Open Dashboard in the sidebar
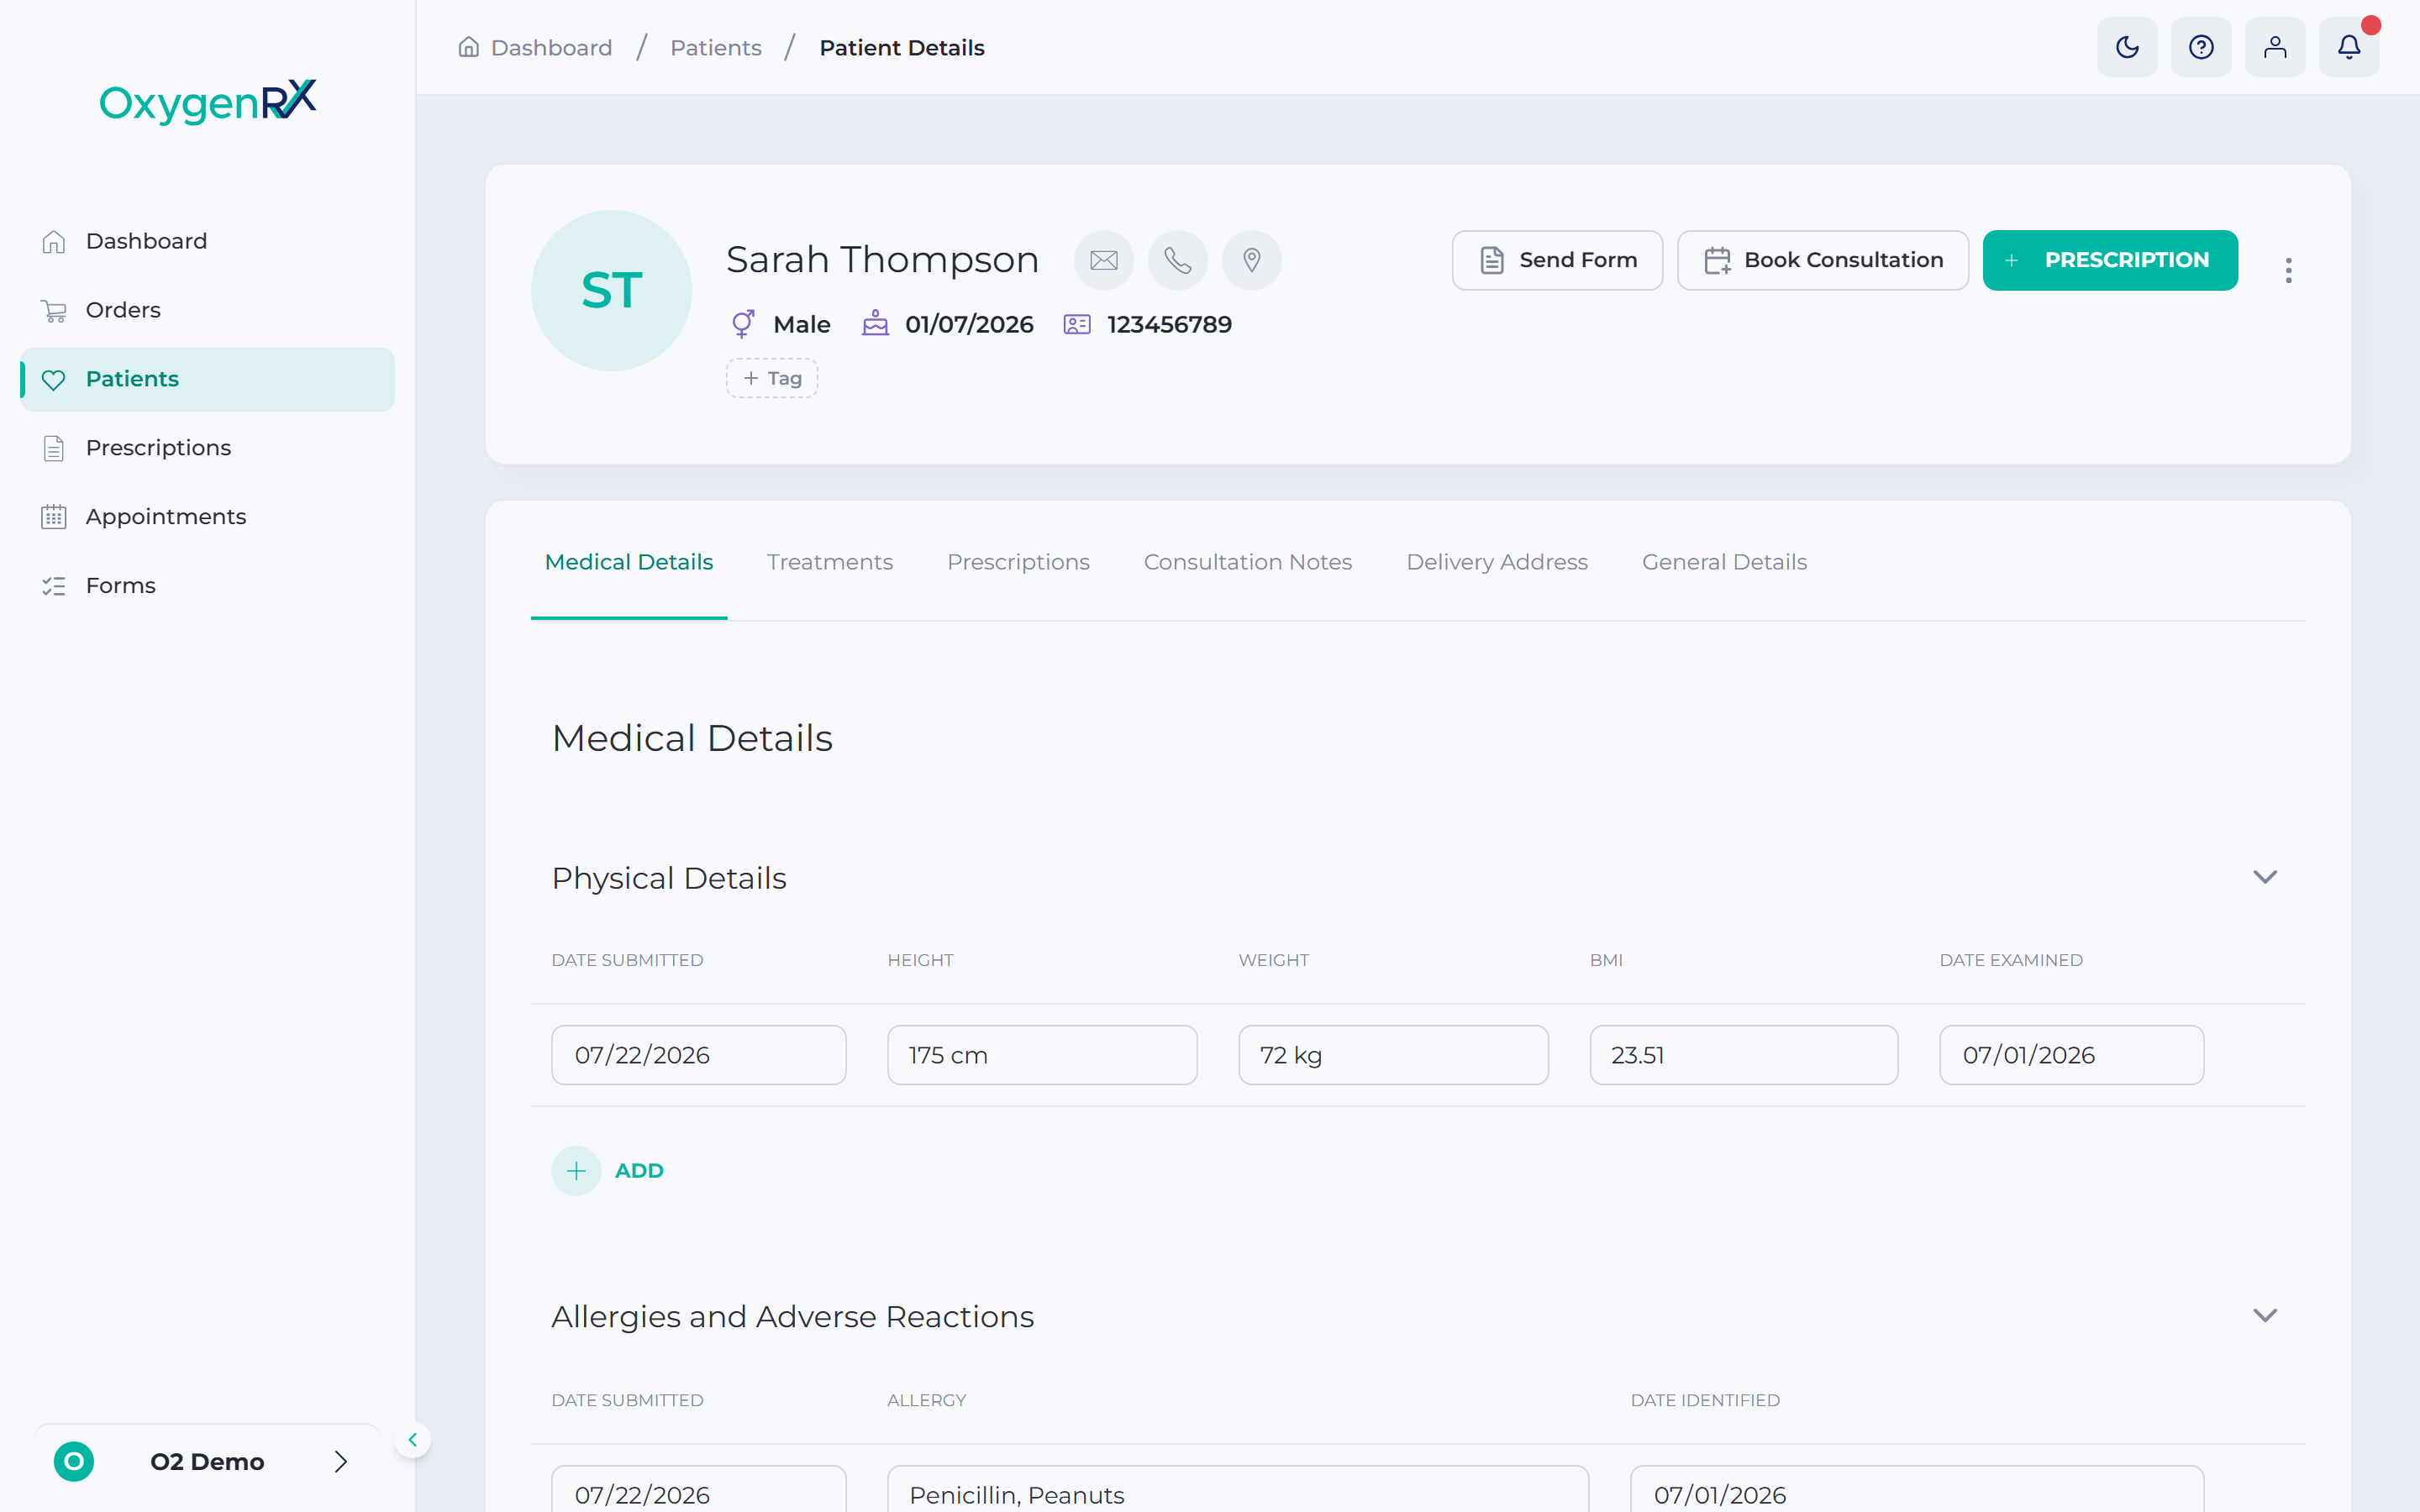The image size is (2420, 1512). point(207,241)
